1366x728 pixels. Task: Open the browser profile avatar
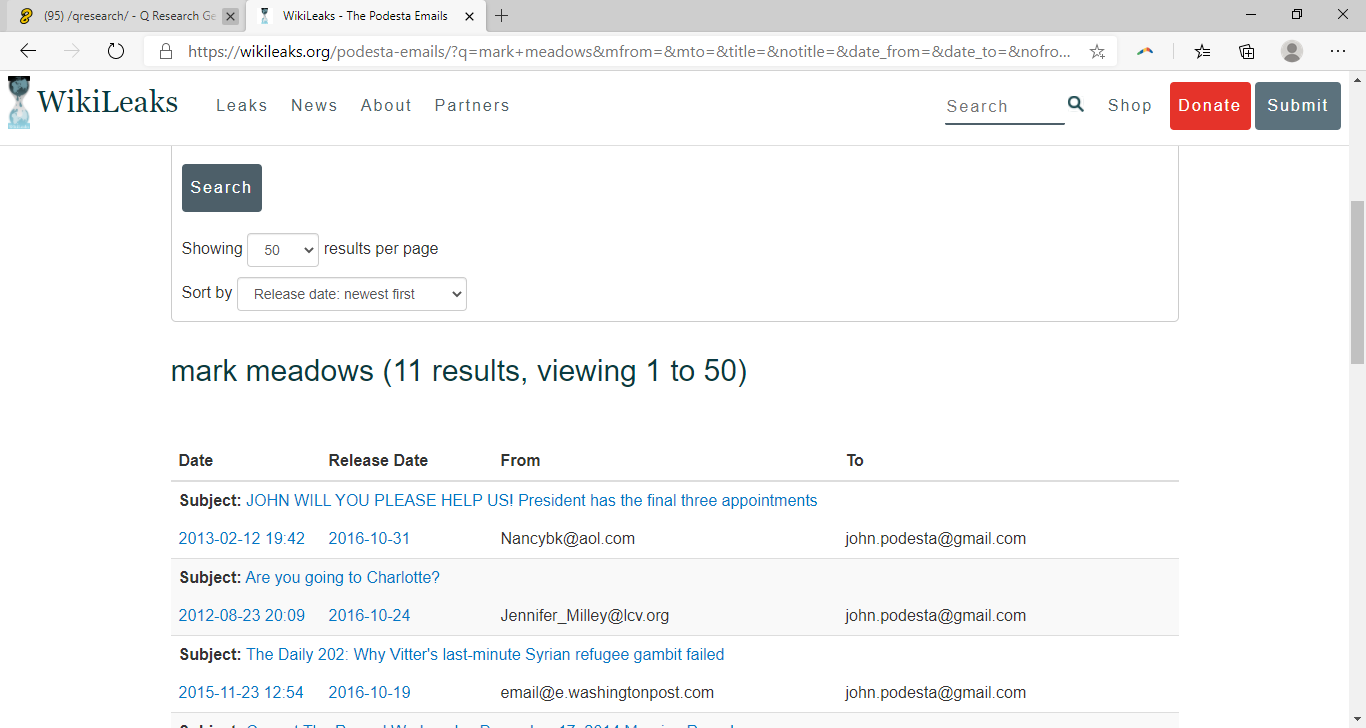coord(1292,51)
